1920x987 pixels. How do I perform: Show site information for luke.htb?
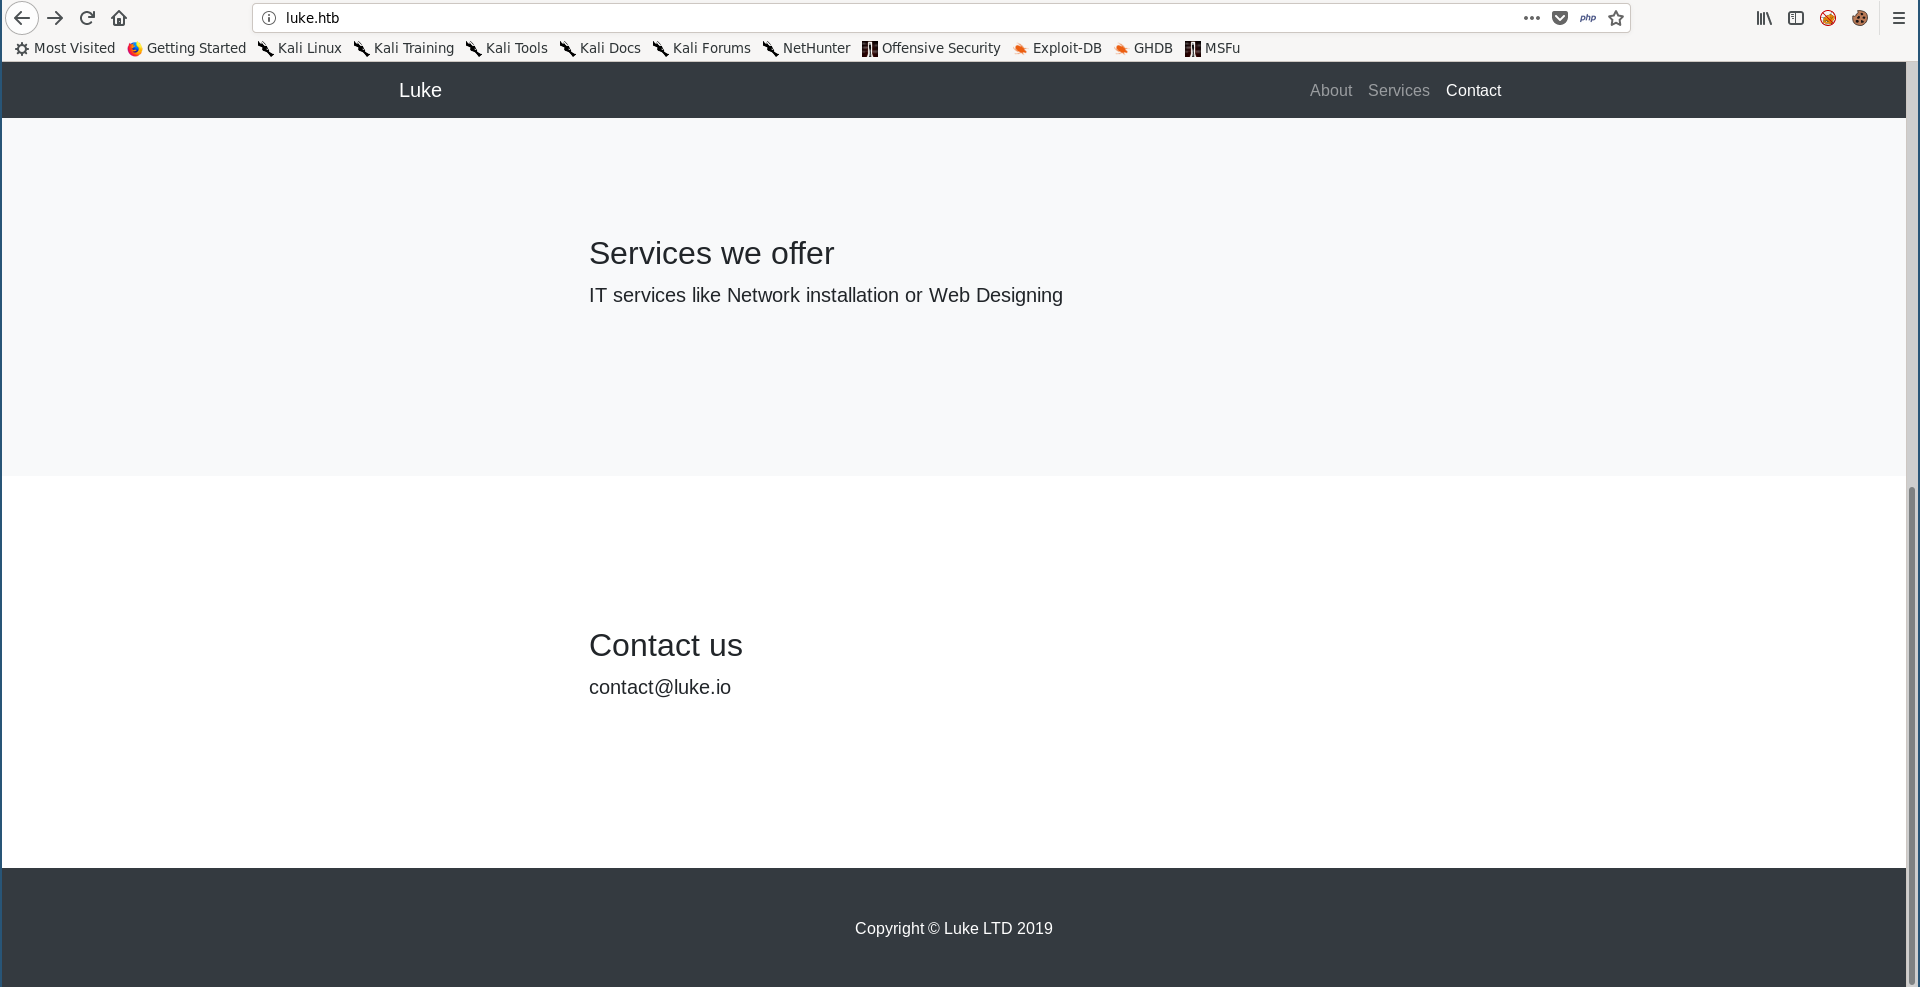pos(269,18)
